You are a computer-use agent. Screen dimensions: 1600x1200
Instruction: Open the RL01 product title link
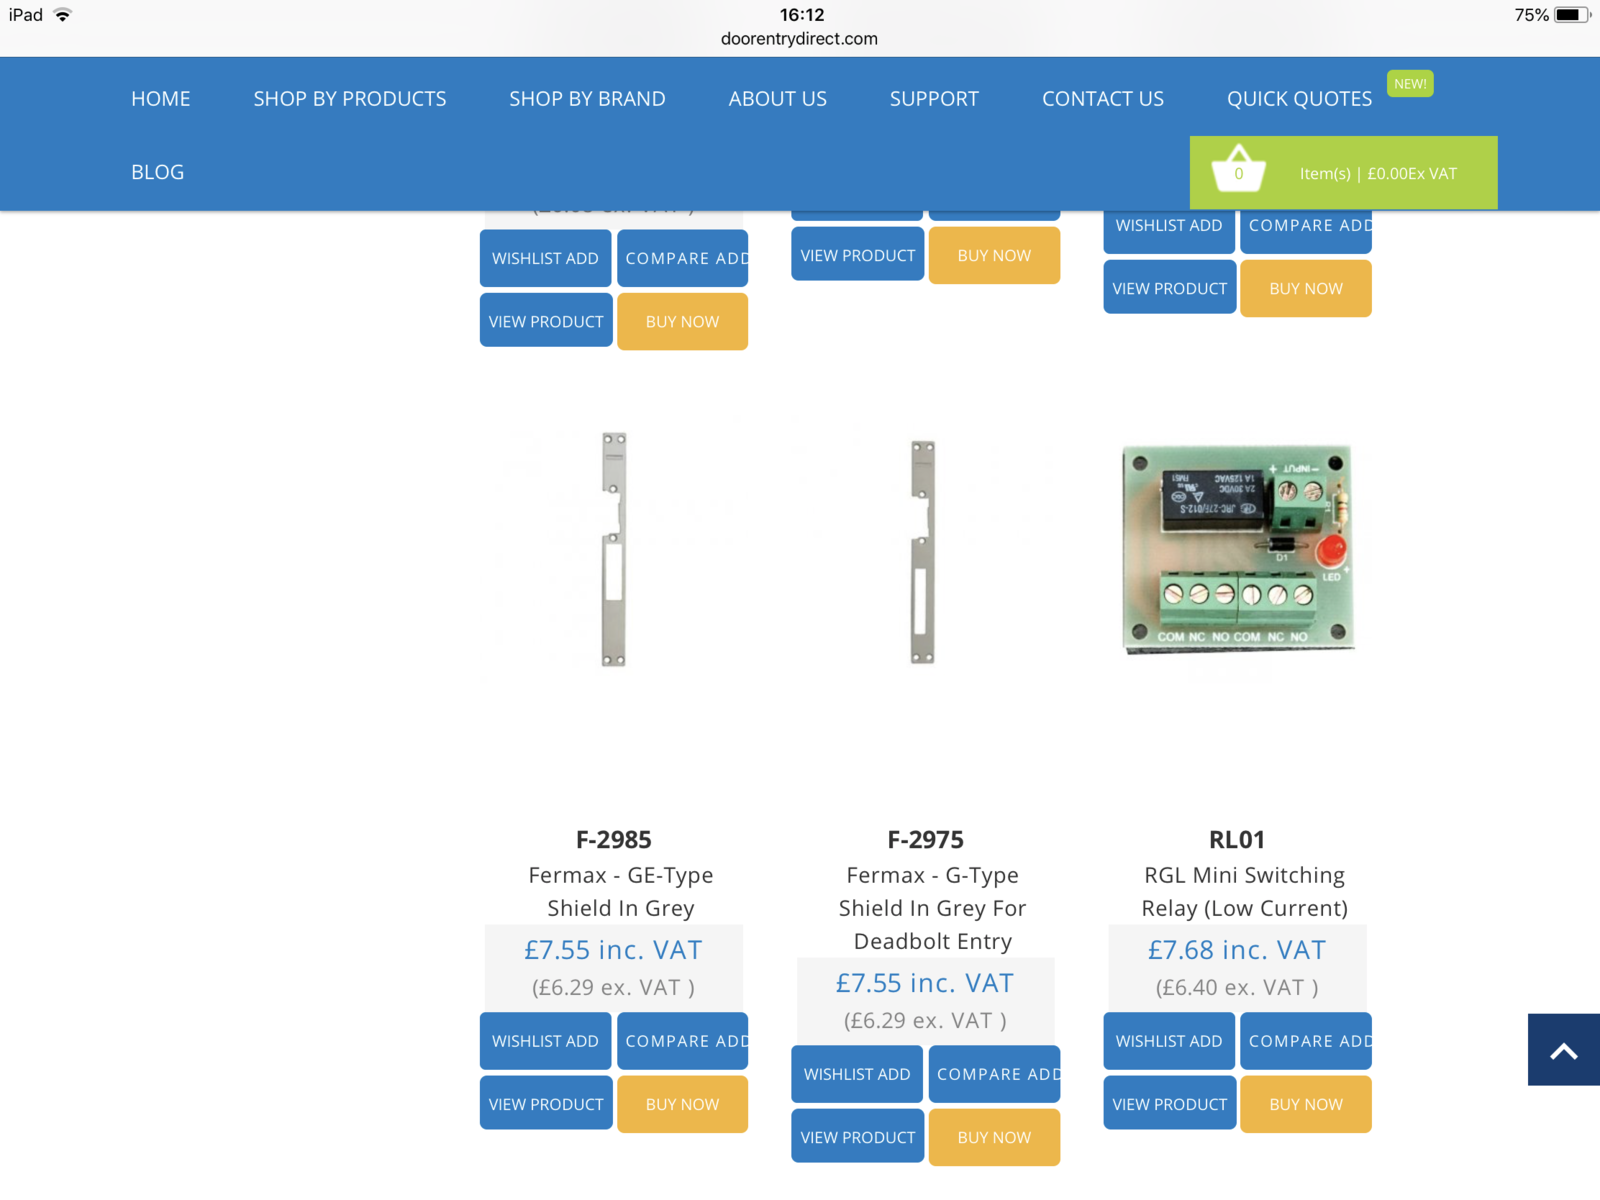click(x=1237, y=840)
